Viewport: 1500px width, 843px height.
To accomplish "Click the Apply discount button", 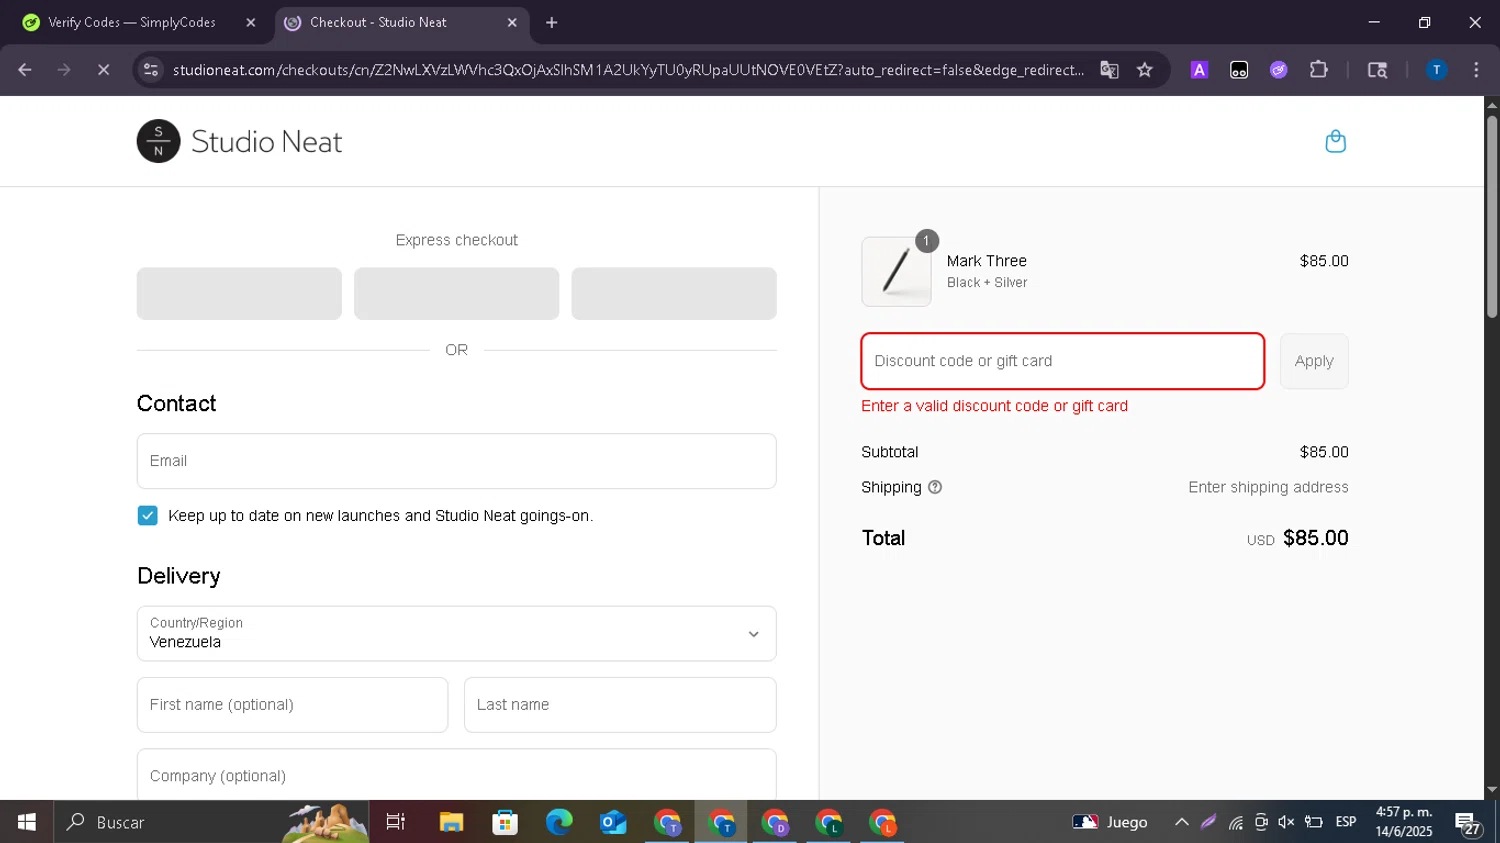I will tap(1314, 361).
